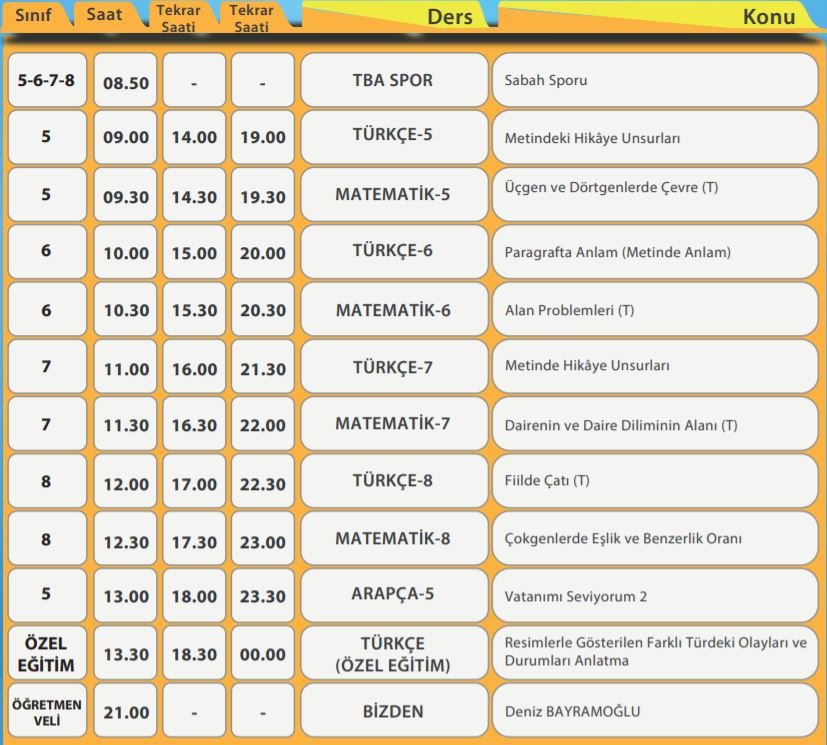827x745 pixels.
Task: Select the 5-6-7-8 class cell
Action: coord(47,80)
